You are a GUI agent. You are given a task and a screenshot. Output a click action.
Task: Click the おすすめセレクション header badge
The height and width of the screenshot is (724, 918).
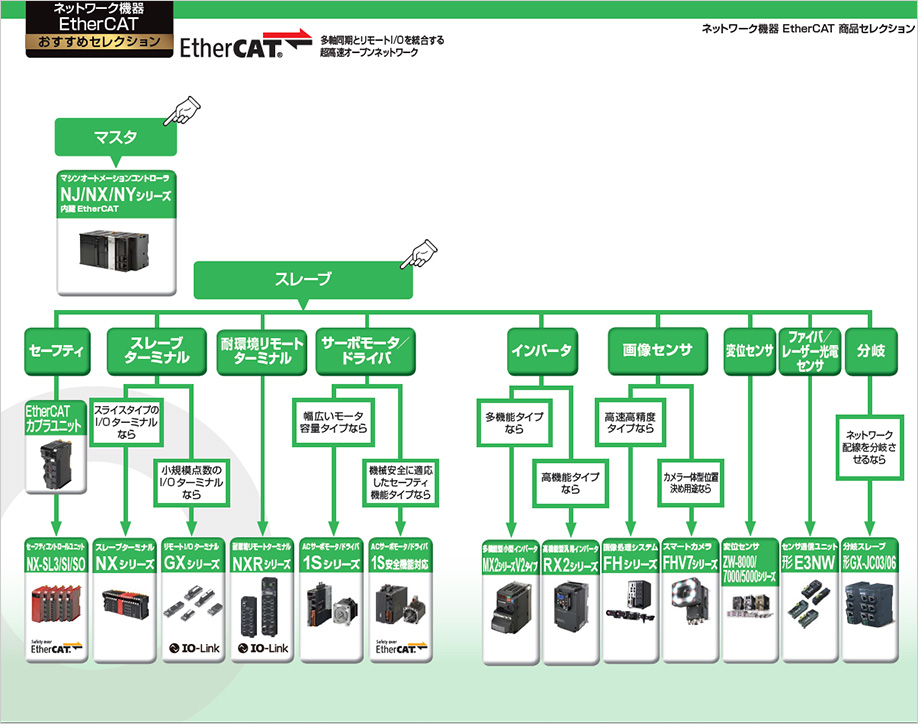tap(99, 42)
